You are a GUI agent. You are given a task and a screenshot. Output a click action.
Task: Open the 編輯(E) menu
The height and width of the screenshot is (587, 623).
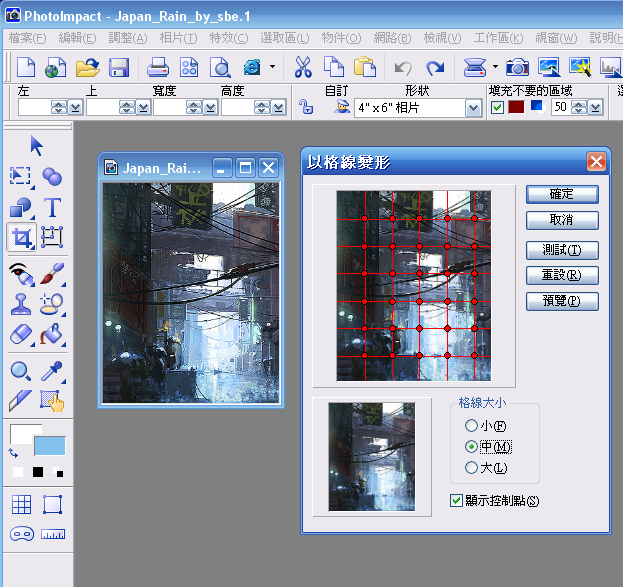[77, 38]
